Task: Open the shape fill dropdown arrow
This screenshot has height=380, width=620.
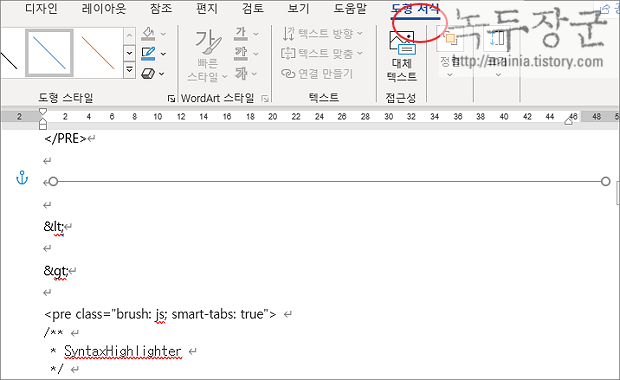Action: click(x=163, y=34)
